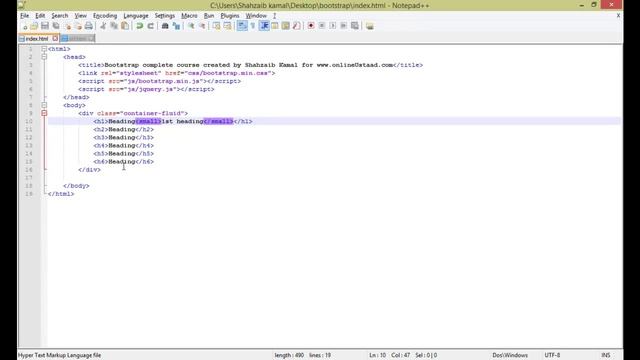
Task: Click the Replace toolbar icon
Action: [176, 26]
